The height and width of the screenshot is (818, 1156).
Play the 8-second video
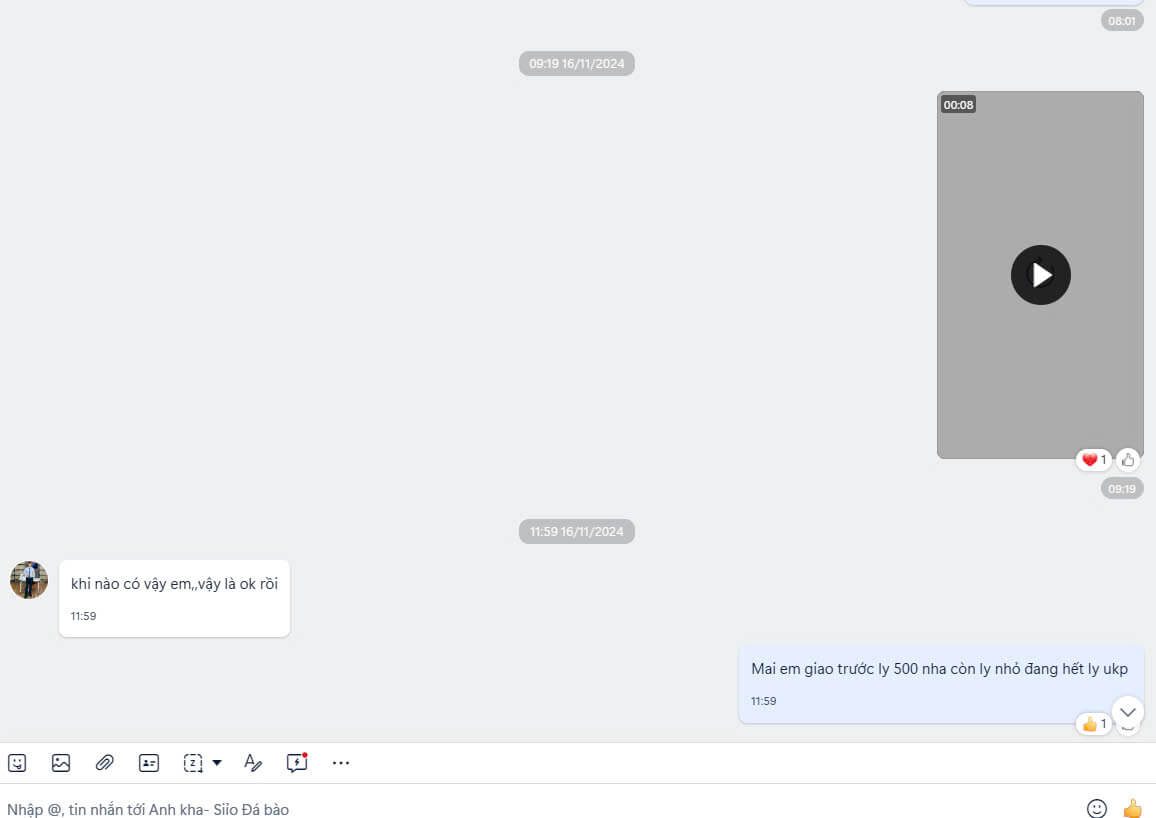1040,275
